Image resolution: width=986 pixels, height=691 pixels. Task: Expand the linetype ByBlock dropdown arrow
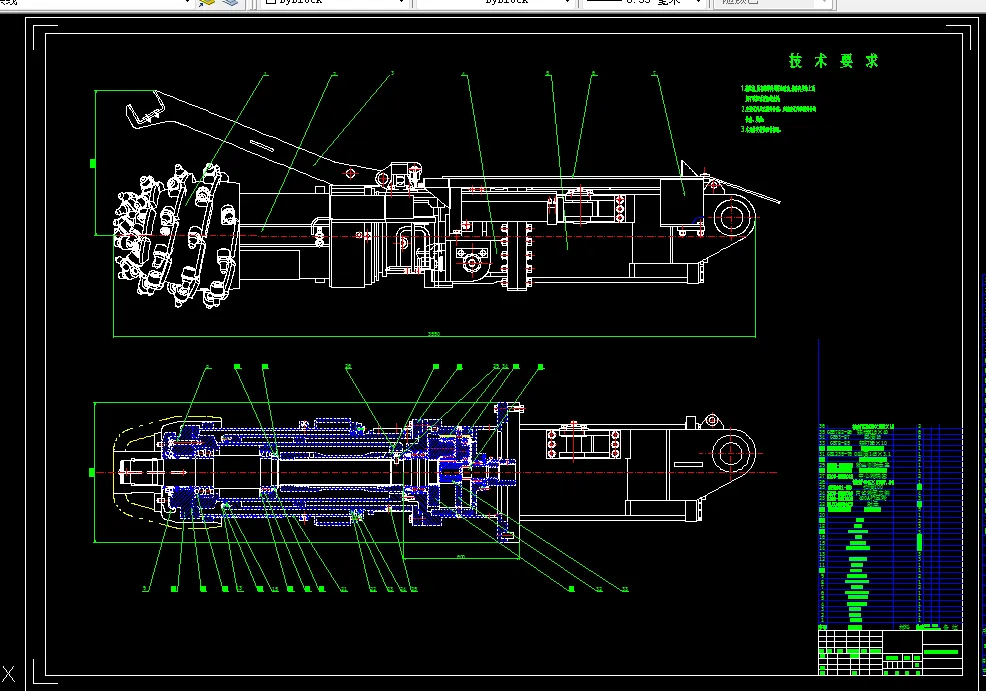(567, 3)
